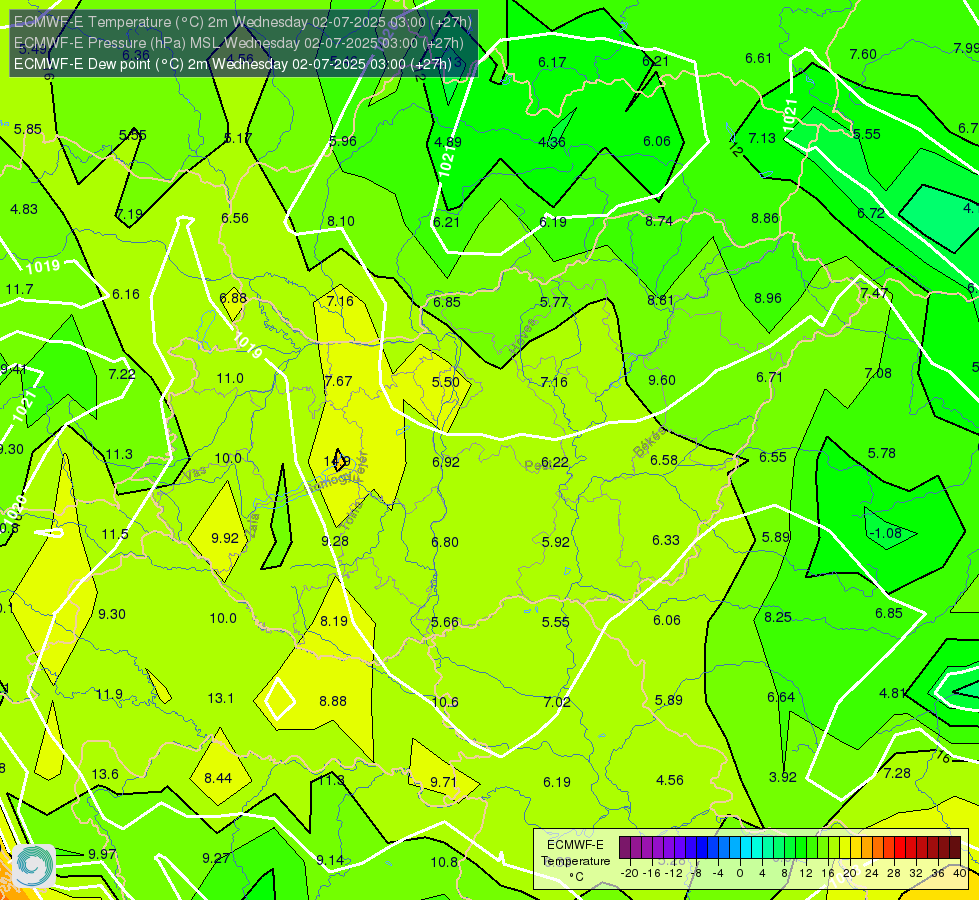Click the value 6.33 on the map
This screenshot has width=979, height=900.
(666, 540)
